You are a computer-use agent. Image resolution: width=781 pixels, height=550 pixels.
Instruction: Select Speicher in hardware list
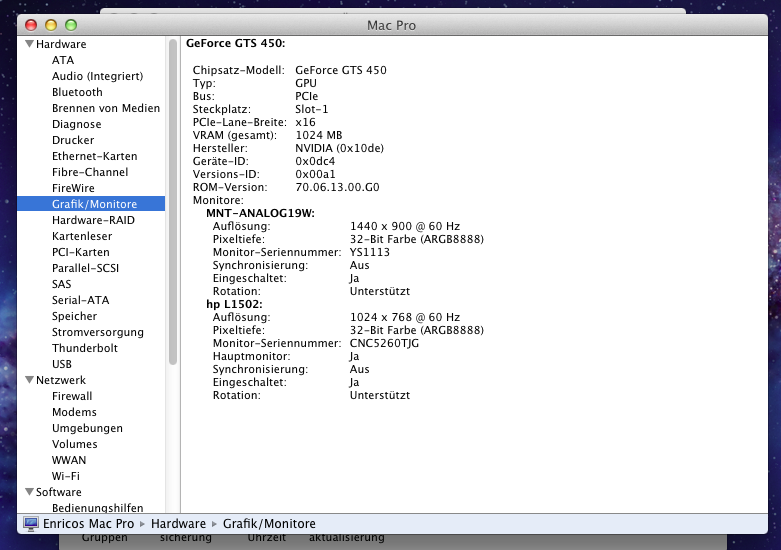(74, 316)
